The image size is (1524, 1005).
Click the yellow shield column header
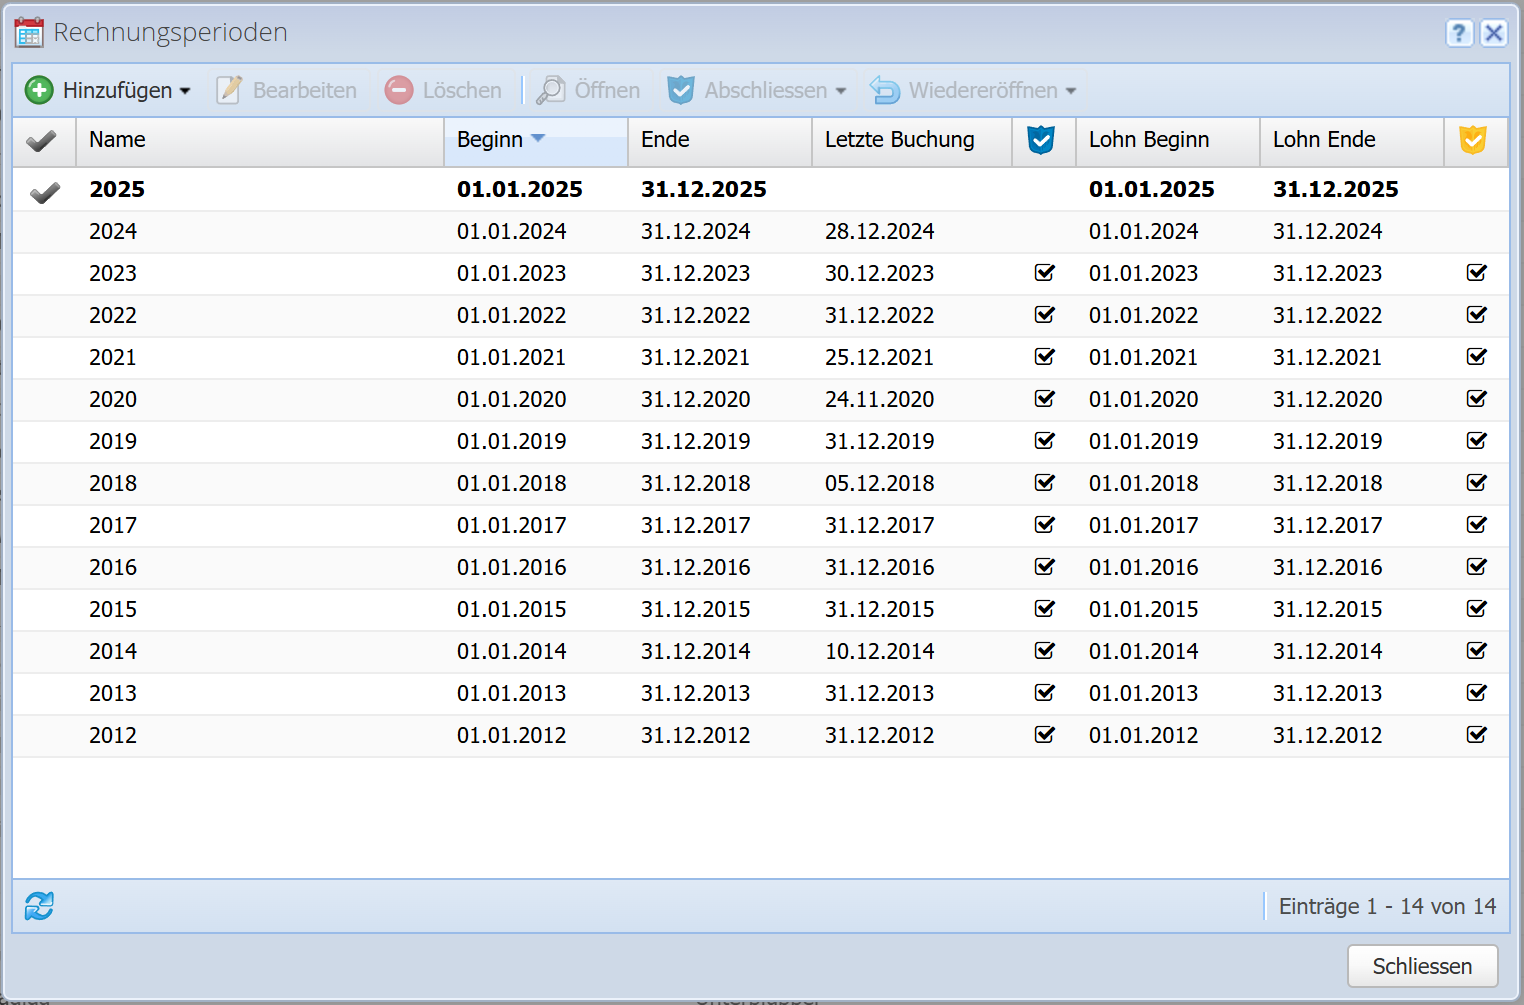1473,140
